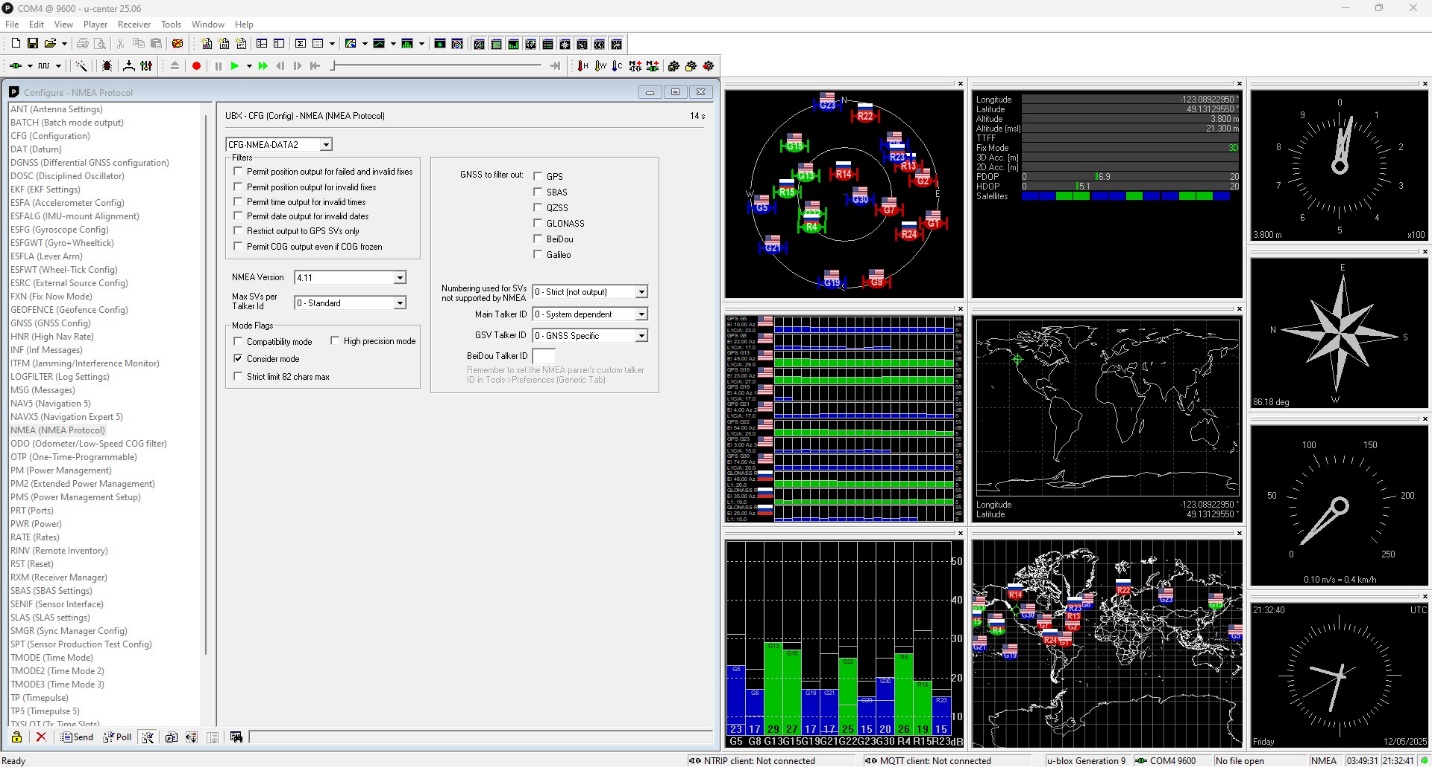This screenshot has width=1432, height=767.
Task: Click the BeiDou Talker ID input field
Action: click(543, 356)
